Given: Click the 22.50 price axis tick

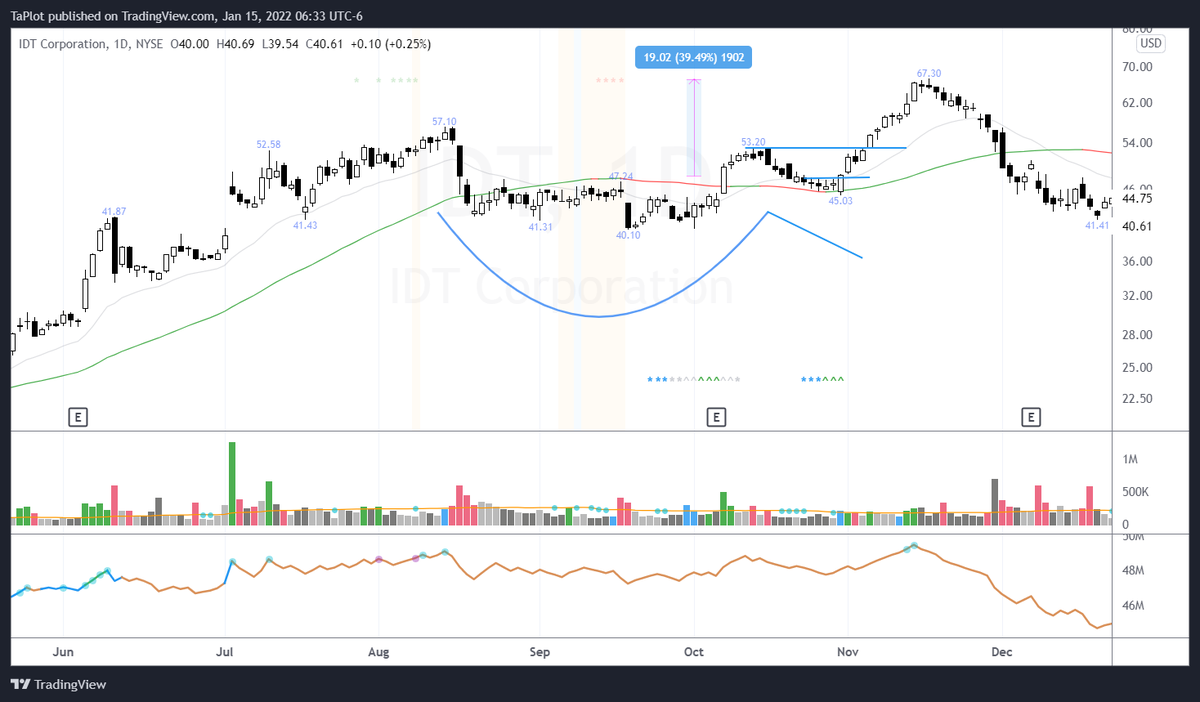Looking at the screenshot, I should point(1138,398).
